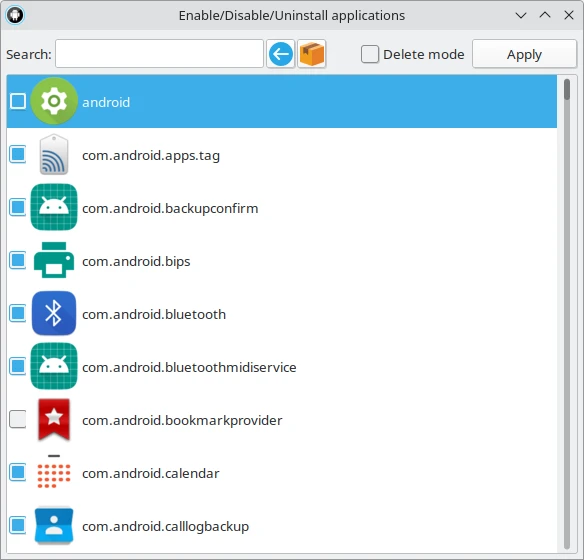Viewport: 584px width, 560px height.
Task: Check the com.android.bookmarkprovider checkbox
Action: click(18, 419)
